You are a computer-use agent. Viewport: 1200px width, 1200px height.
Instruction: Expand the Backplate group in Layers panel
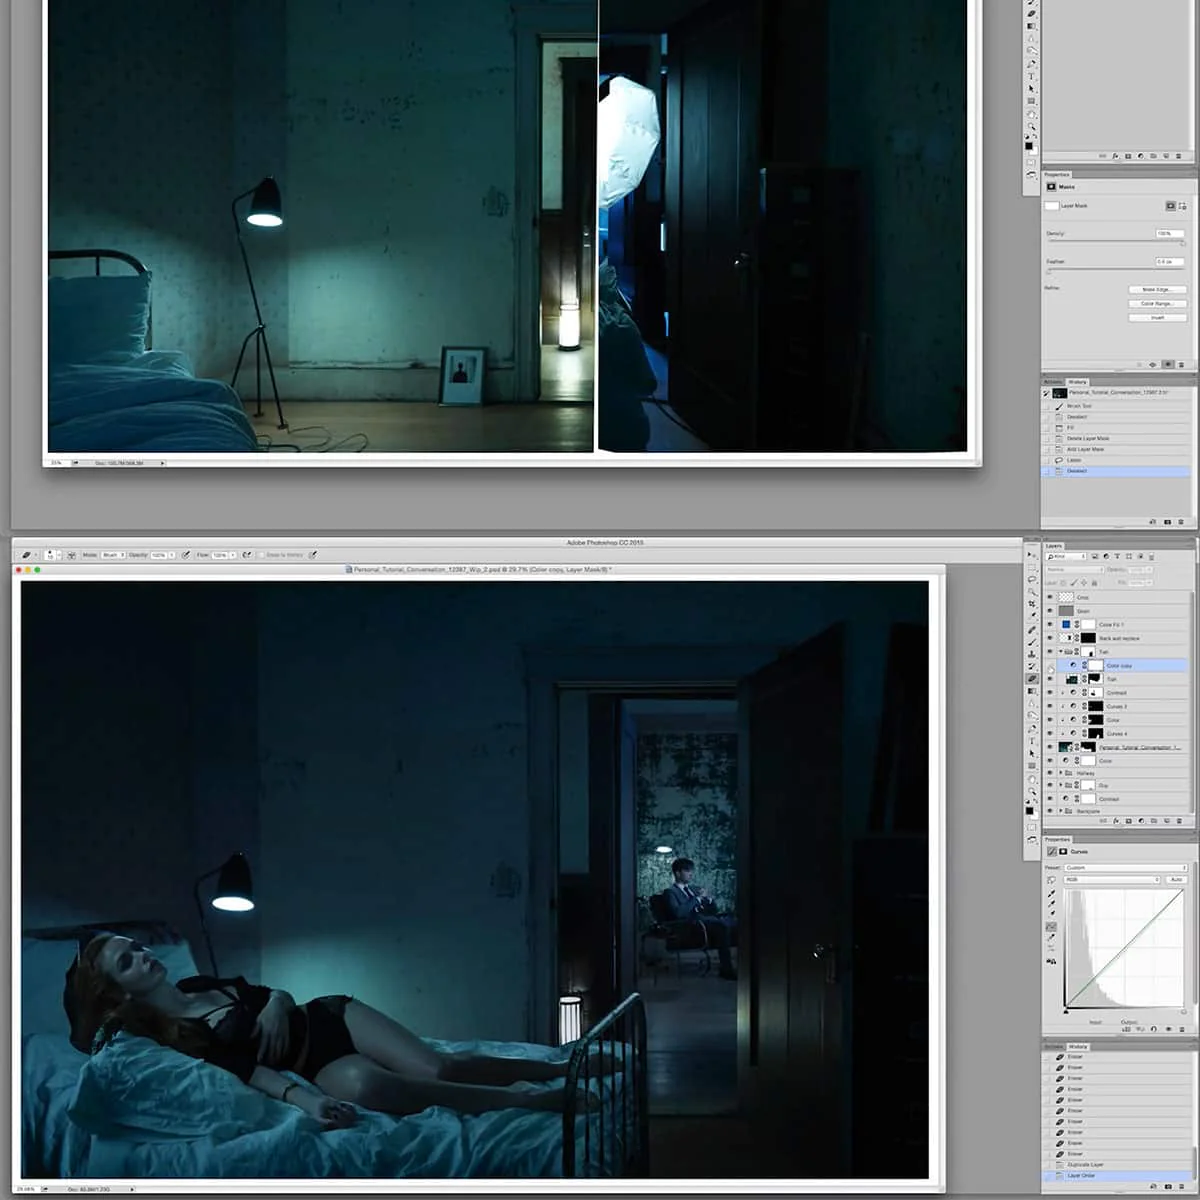(1061, 811)
